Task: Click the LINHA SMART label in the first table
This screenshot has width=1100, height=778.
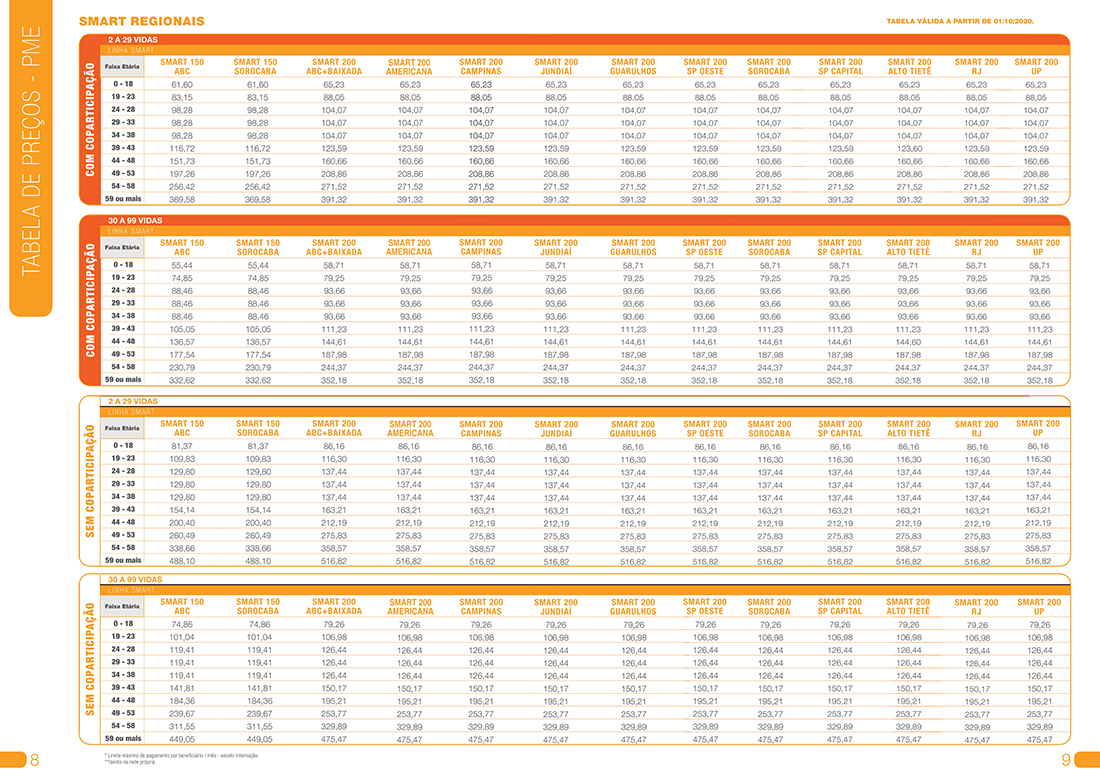Action: point(130,51)
